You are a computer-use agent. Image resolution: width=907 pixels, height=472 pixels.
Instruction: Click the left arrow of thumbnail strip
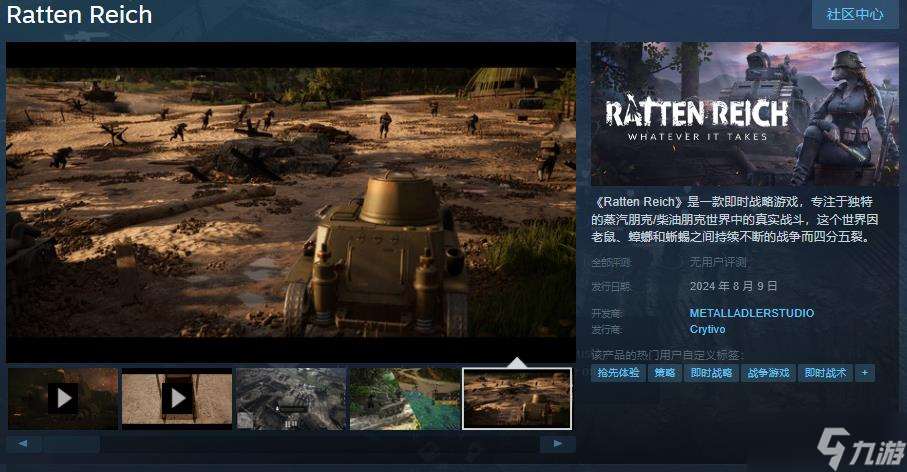coord(23,444)
